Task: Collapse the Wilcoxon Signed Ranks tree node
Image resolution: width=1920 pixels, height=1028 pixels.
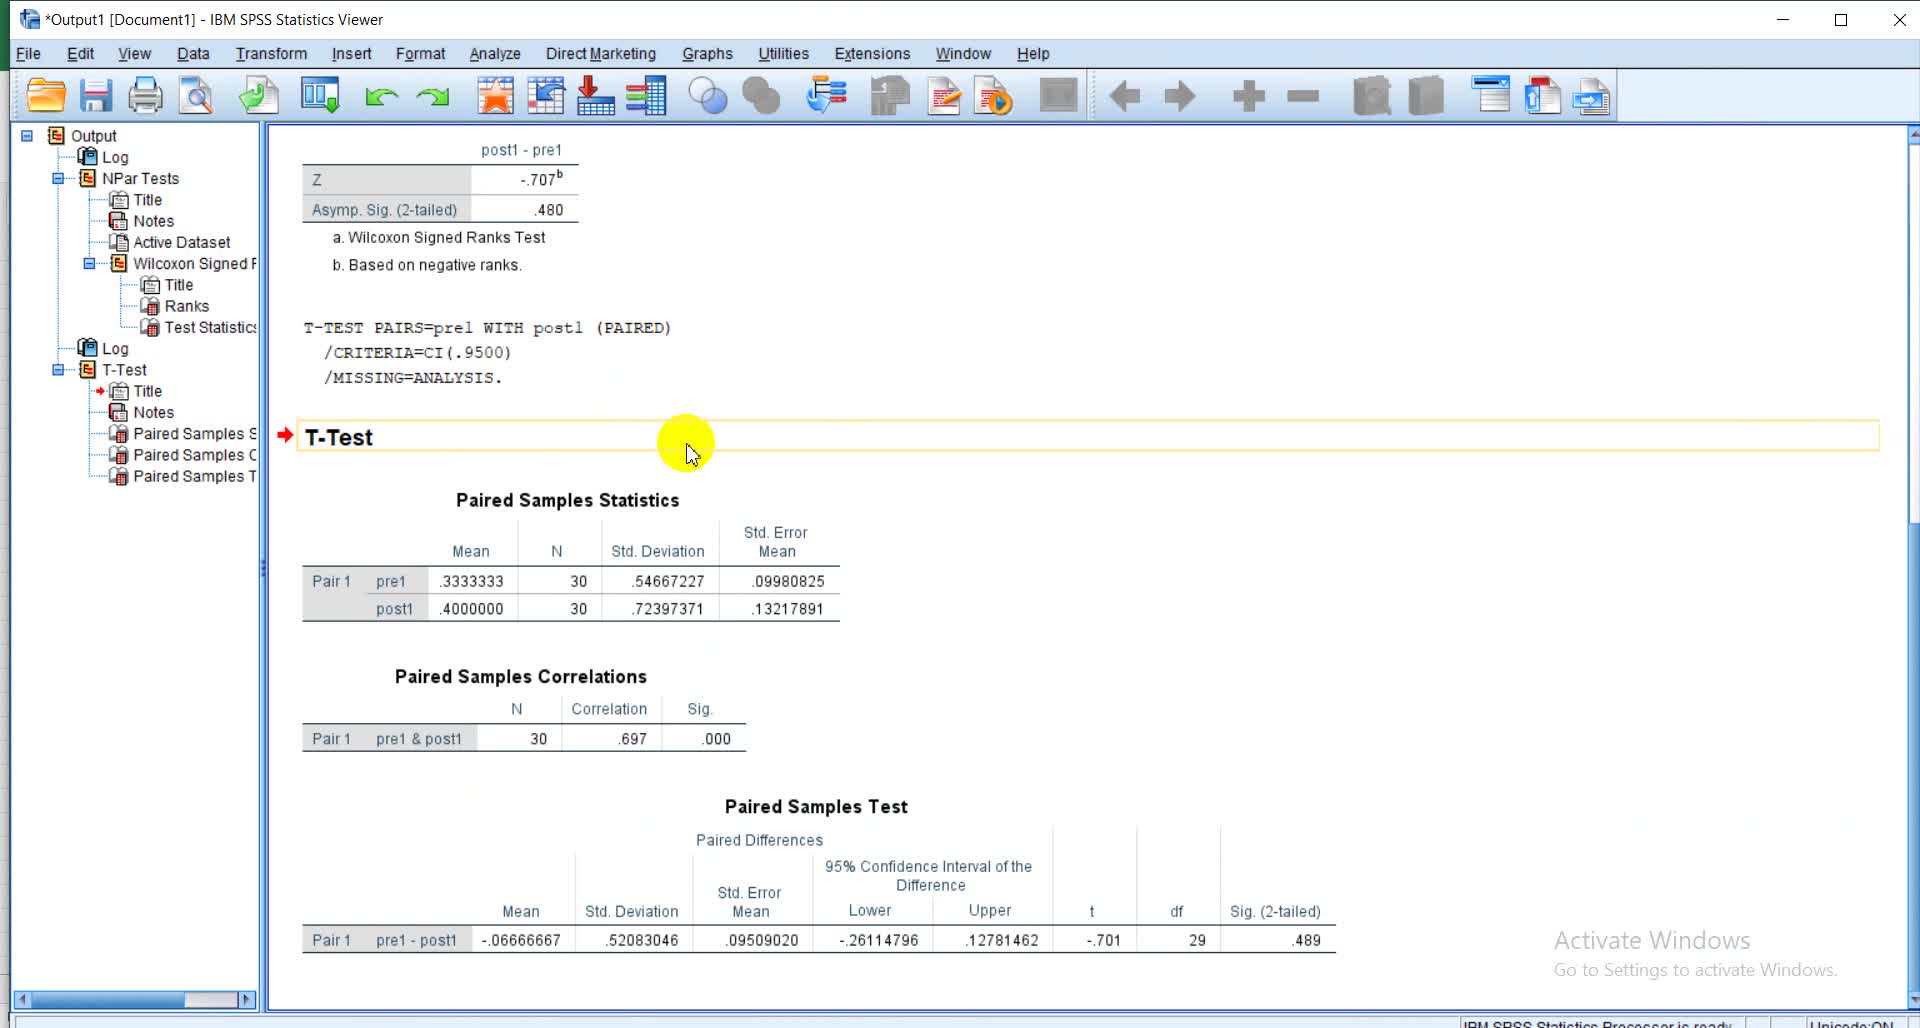Action: [x=89, y=264]
